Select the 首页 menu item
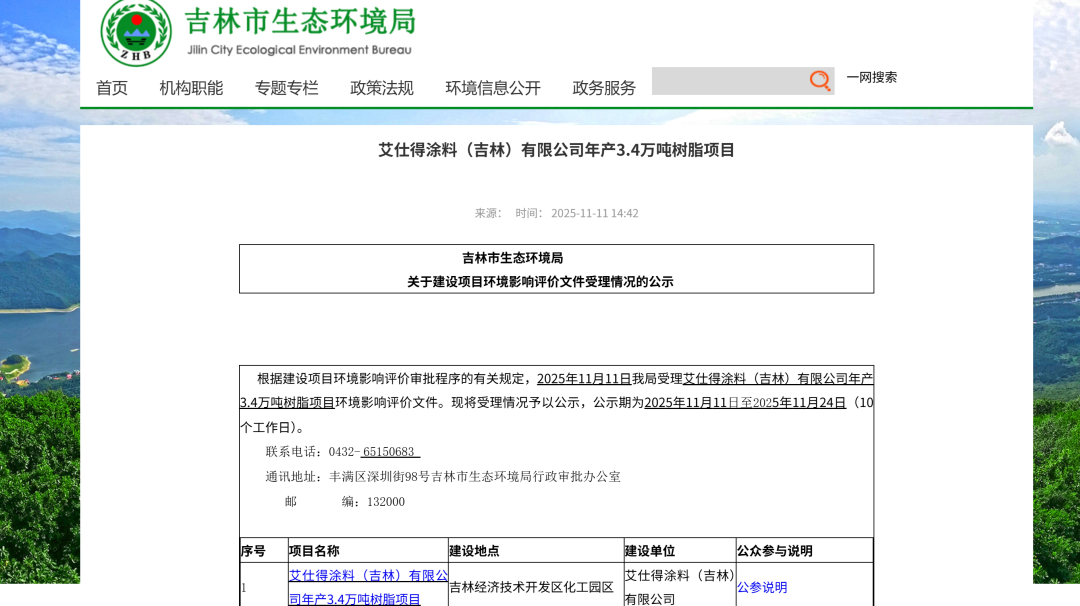Screen dimensions: 1080x606 (111, 88)
